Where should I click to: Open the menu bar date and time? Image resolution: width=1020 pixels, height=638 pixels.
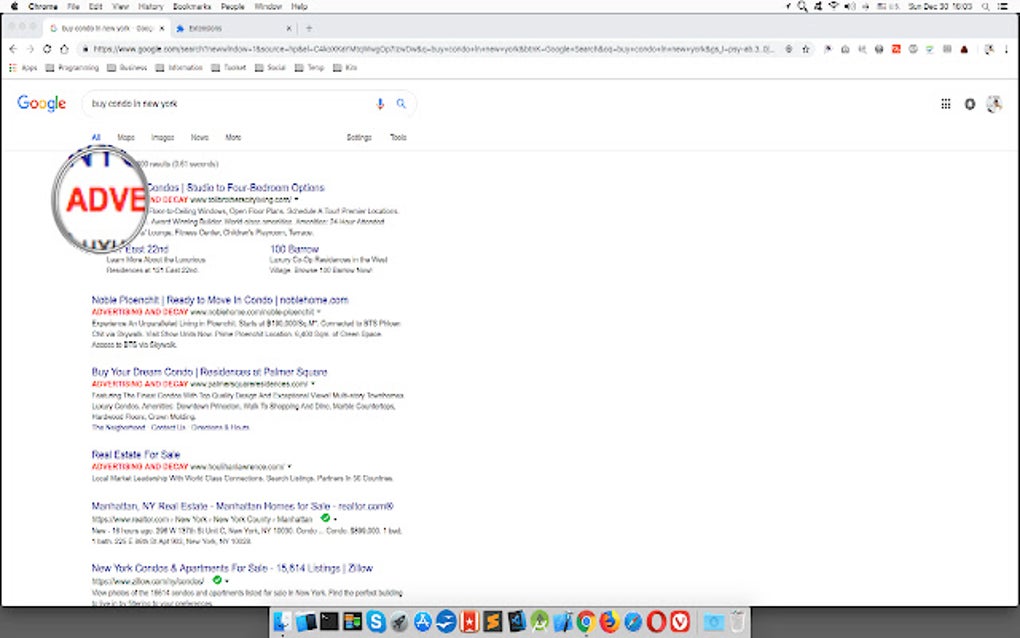[939, 7]
